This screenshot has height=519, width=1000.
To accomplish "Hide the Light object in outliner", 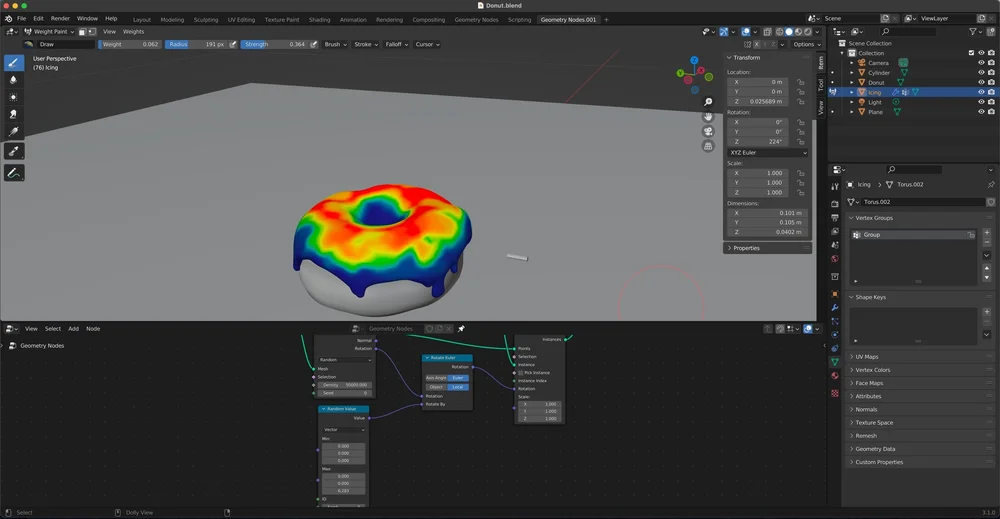I will click(x=982, y=102).
